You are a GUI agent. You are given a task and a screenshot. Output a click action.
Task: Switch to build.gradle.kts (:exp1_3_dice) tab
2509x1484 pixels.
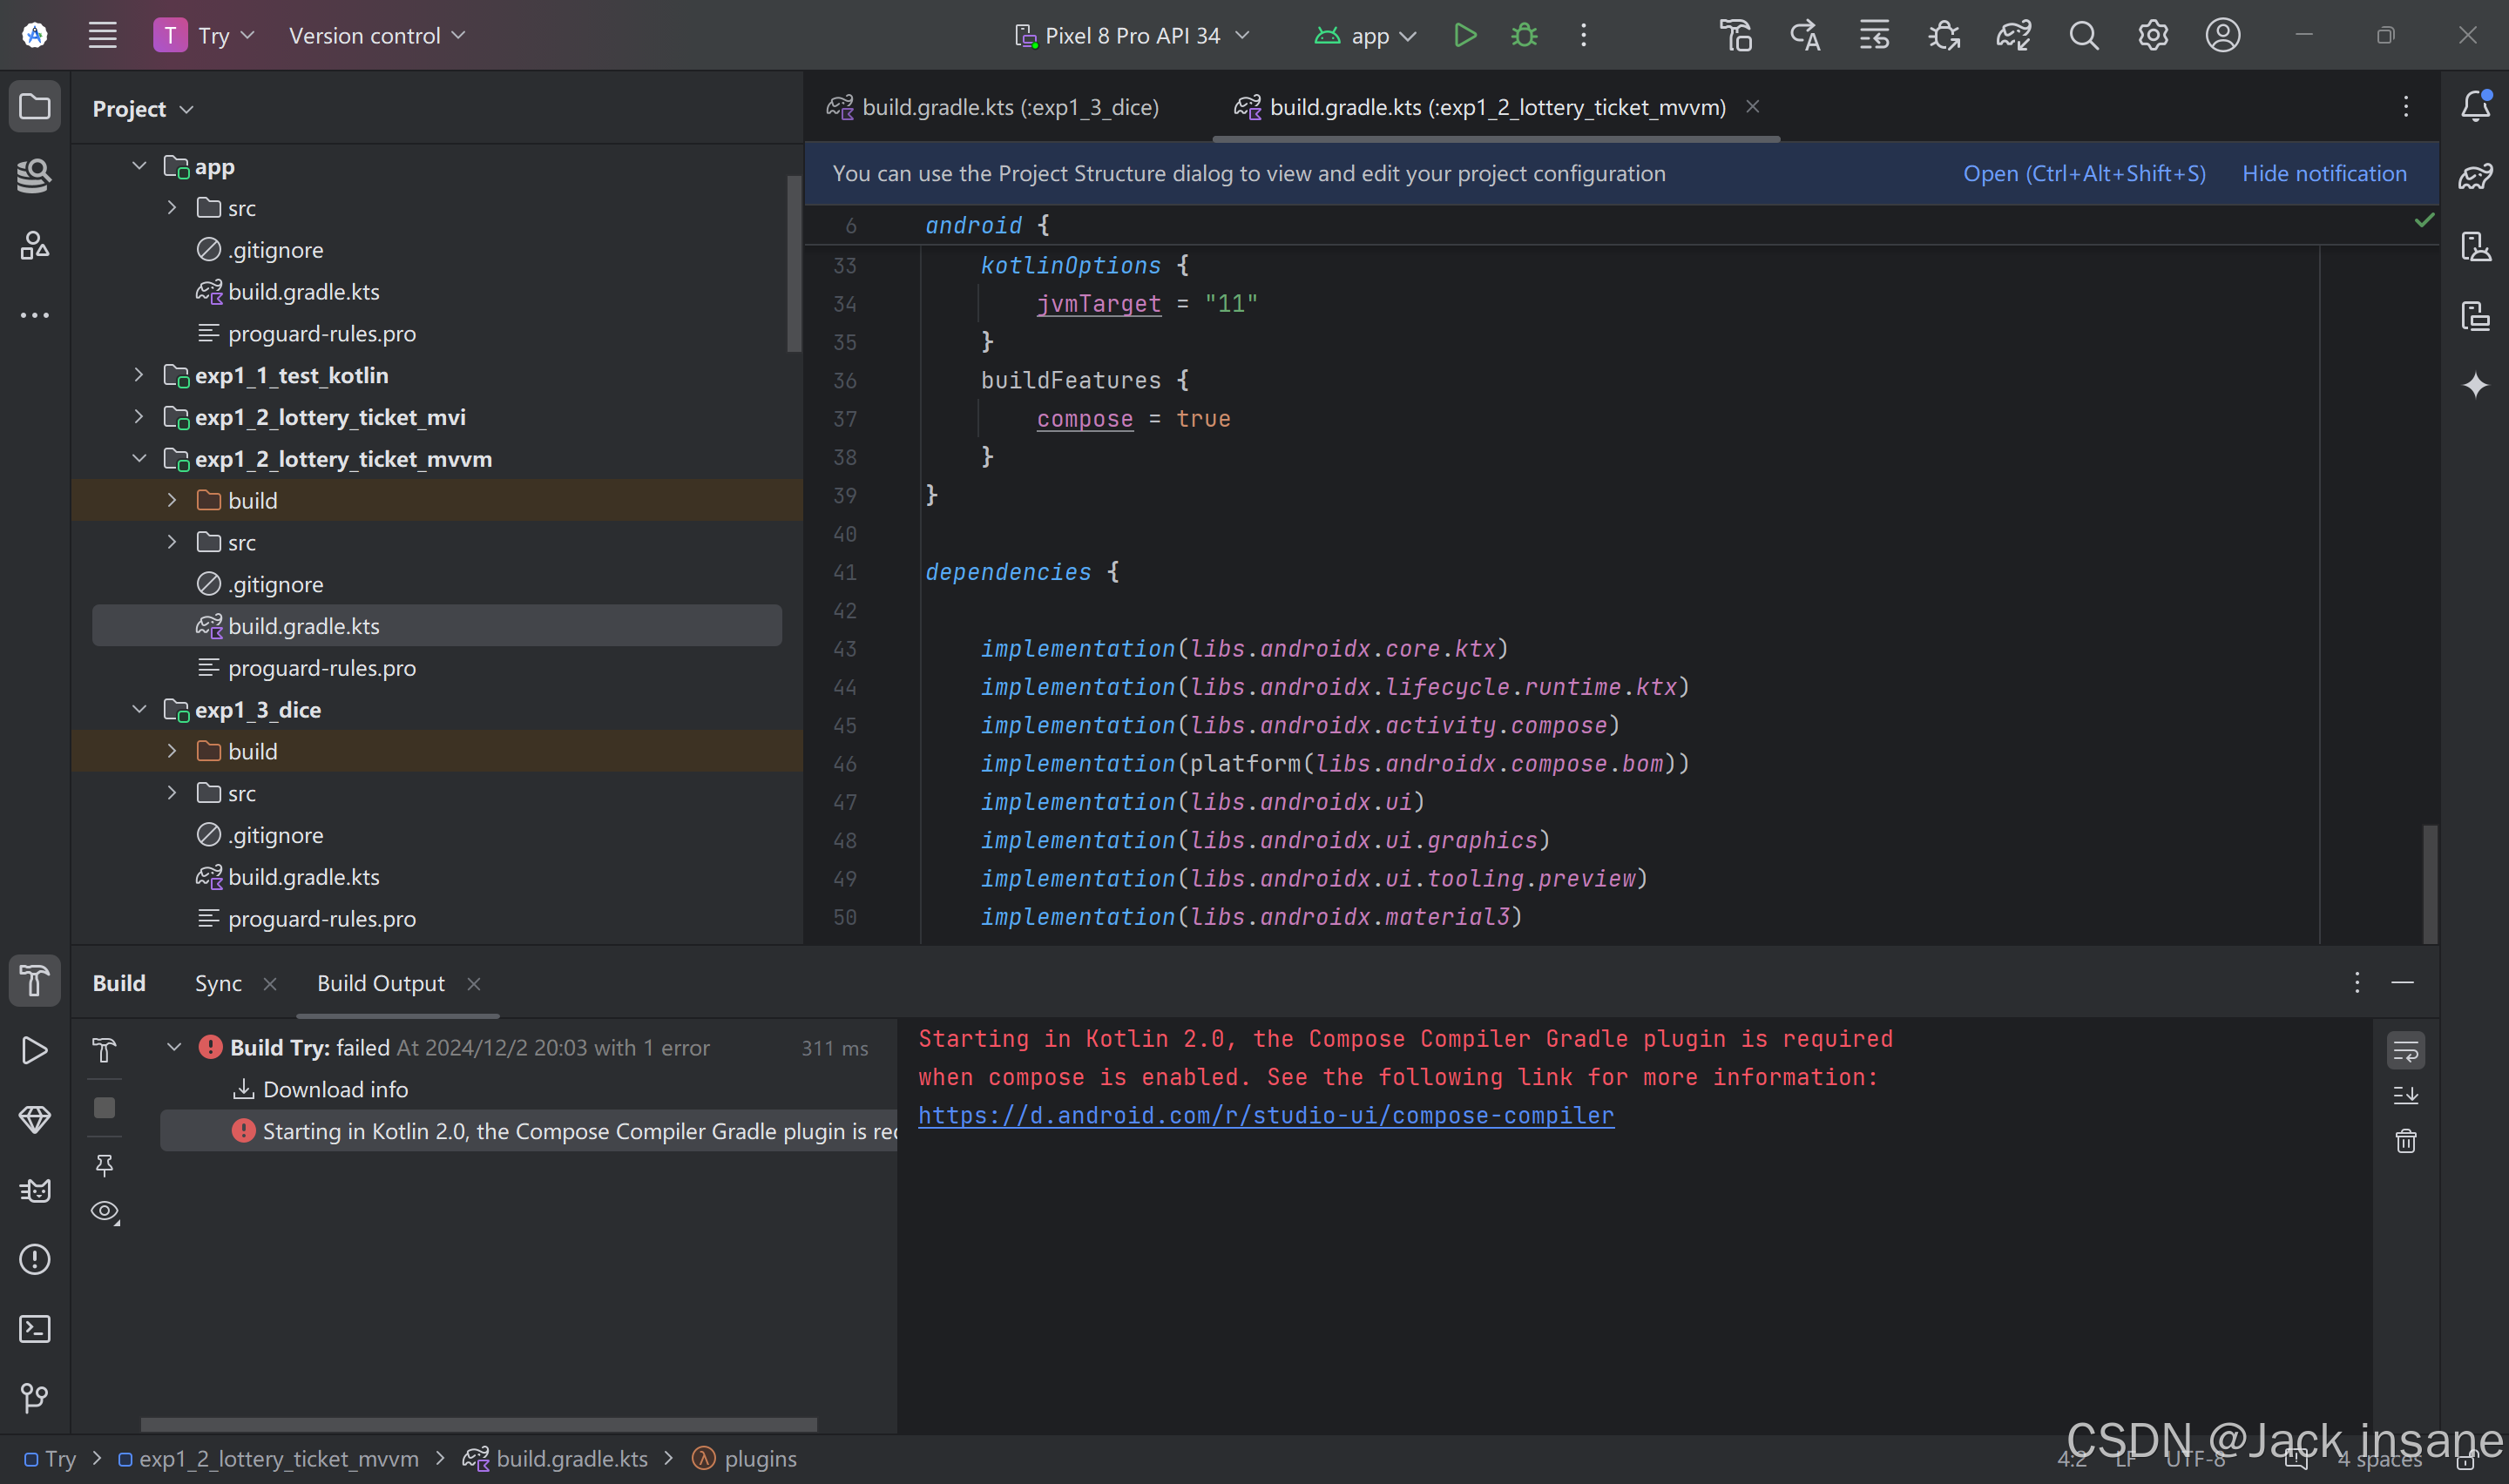1008,107
